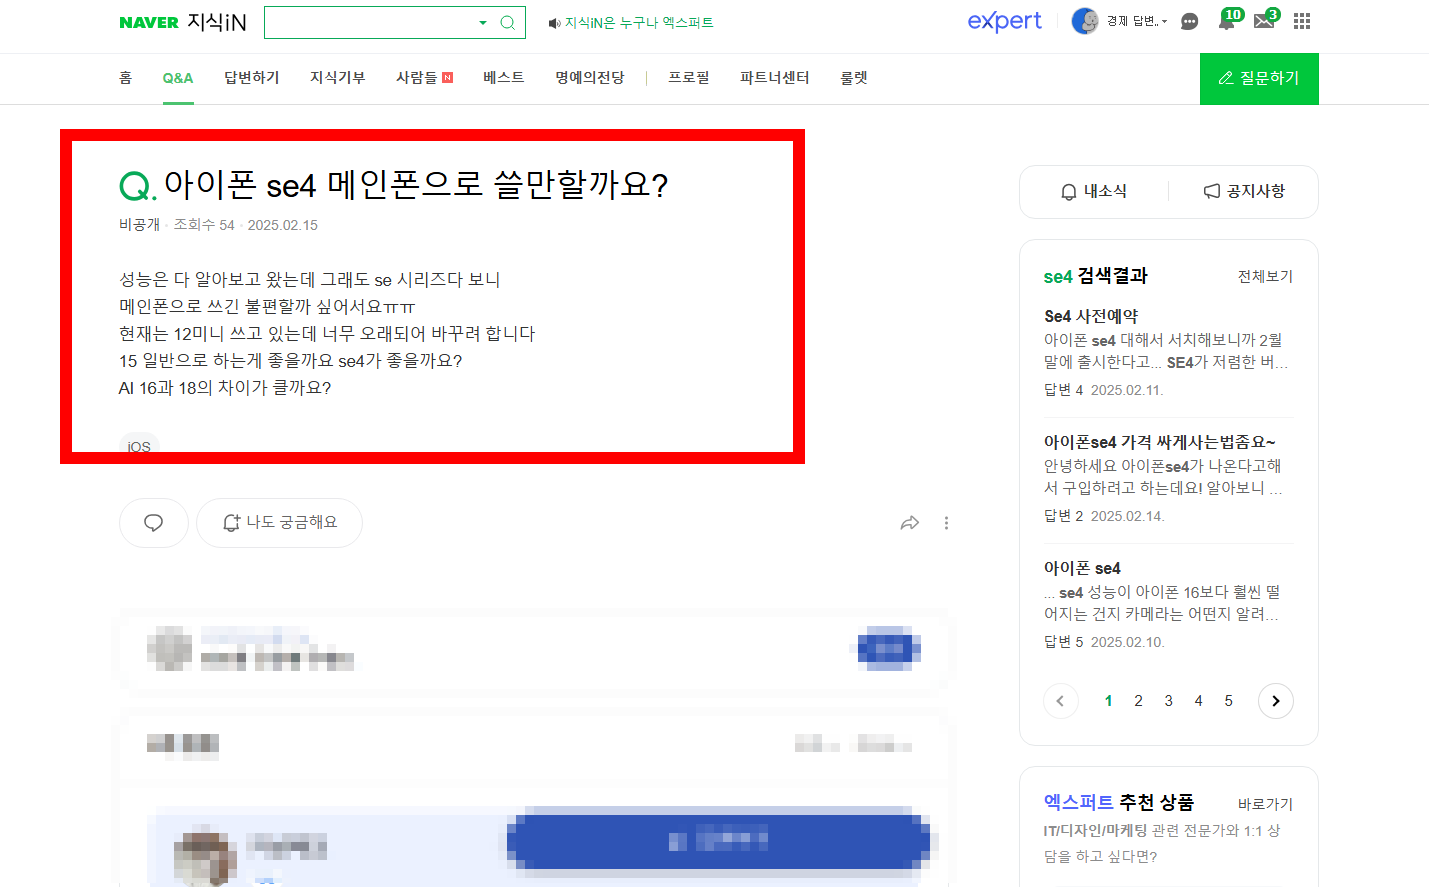The height and width of the screenshot is (887, 1429).
Task: Click the 조회수 54 view count text
Action: click(x=204, y=225)
